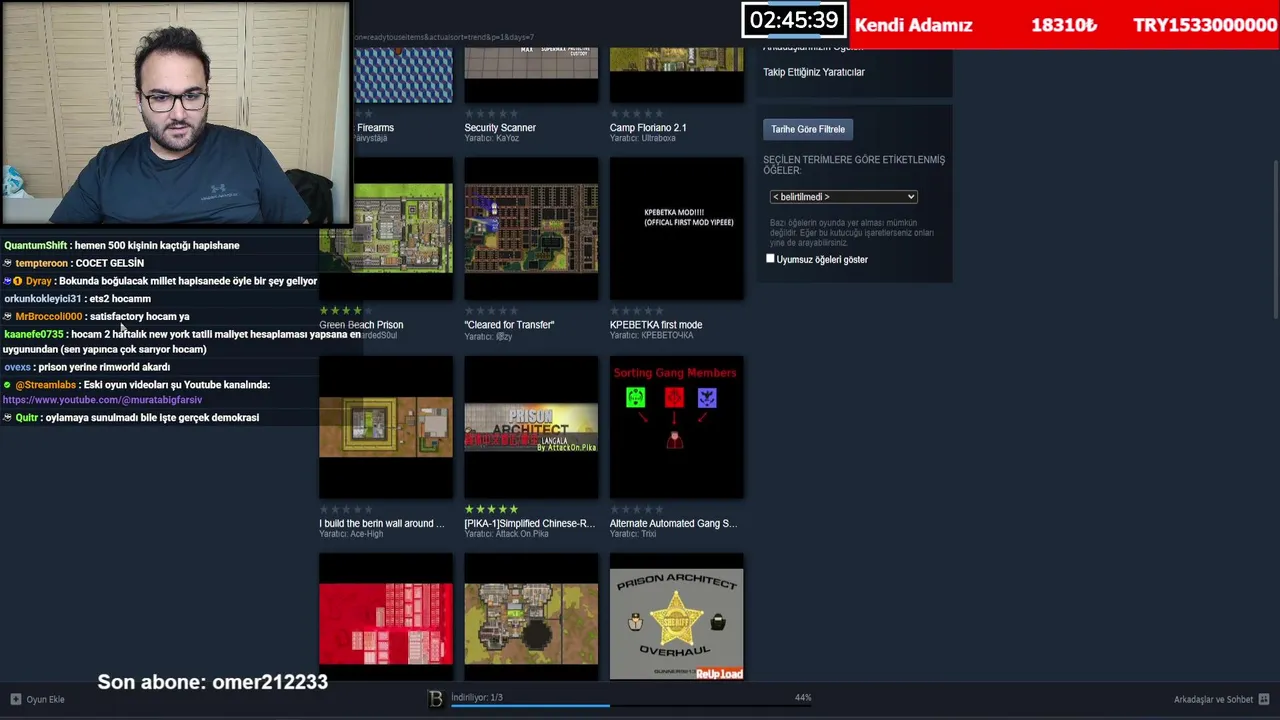Click Alternate Automated Gang S... title
The width and height of the screenshot is (1280, 720).
point(673,523)
